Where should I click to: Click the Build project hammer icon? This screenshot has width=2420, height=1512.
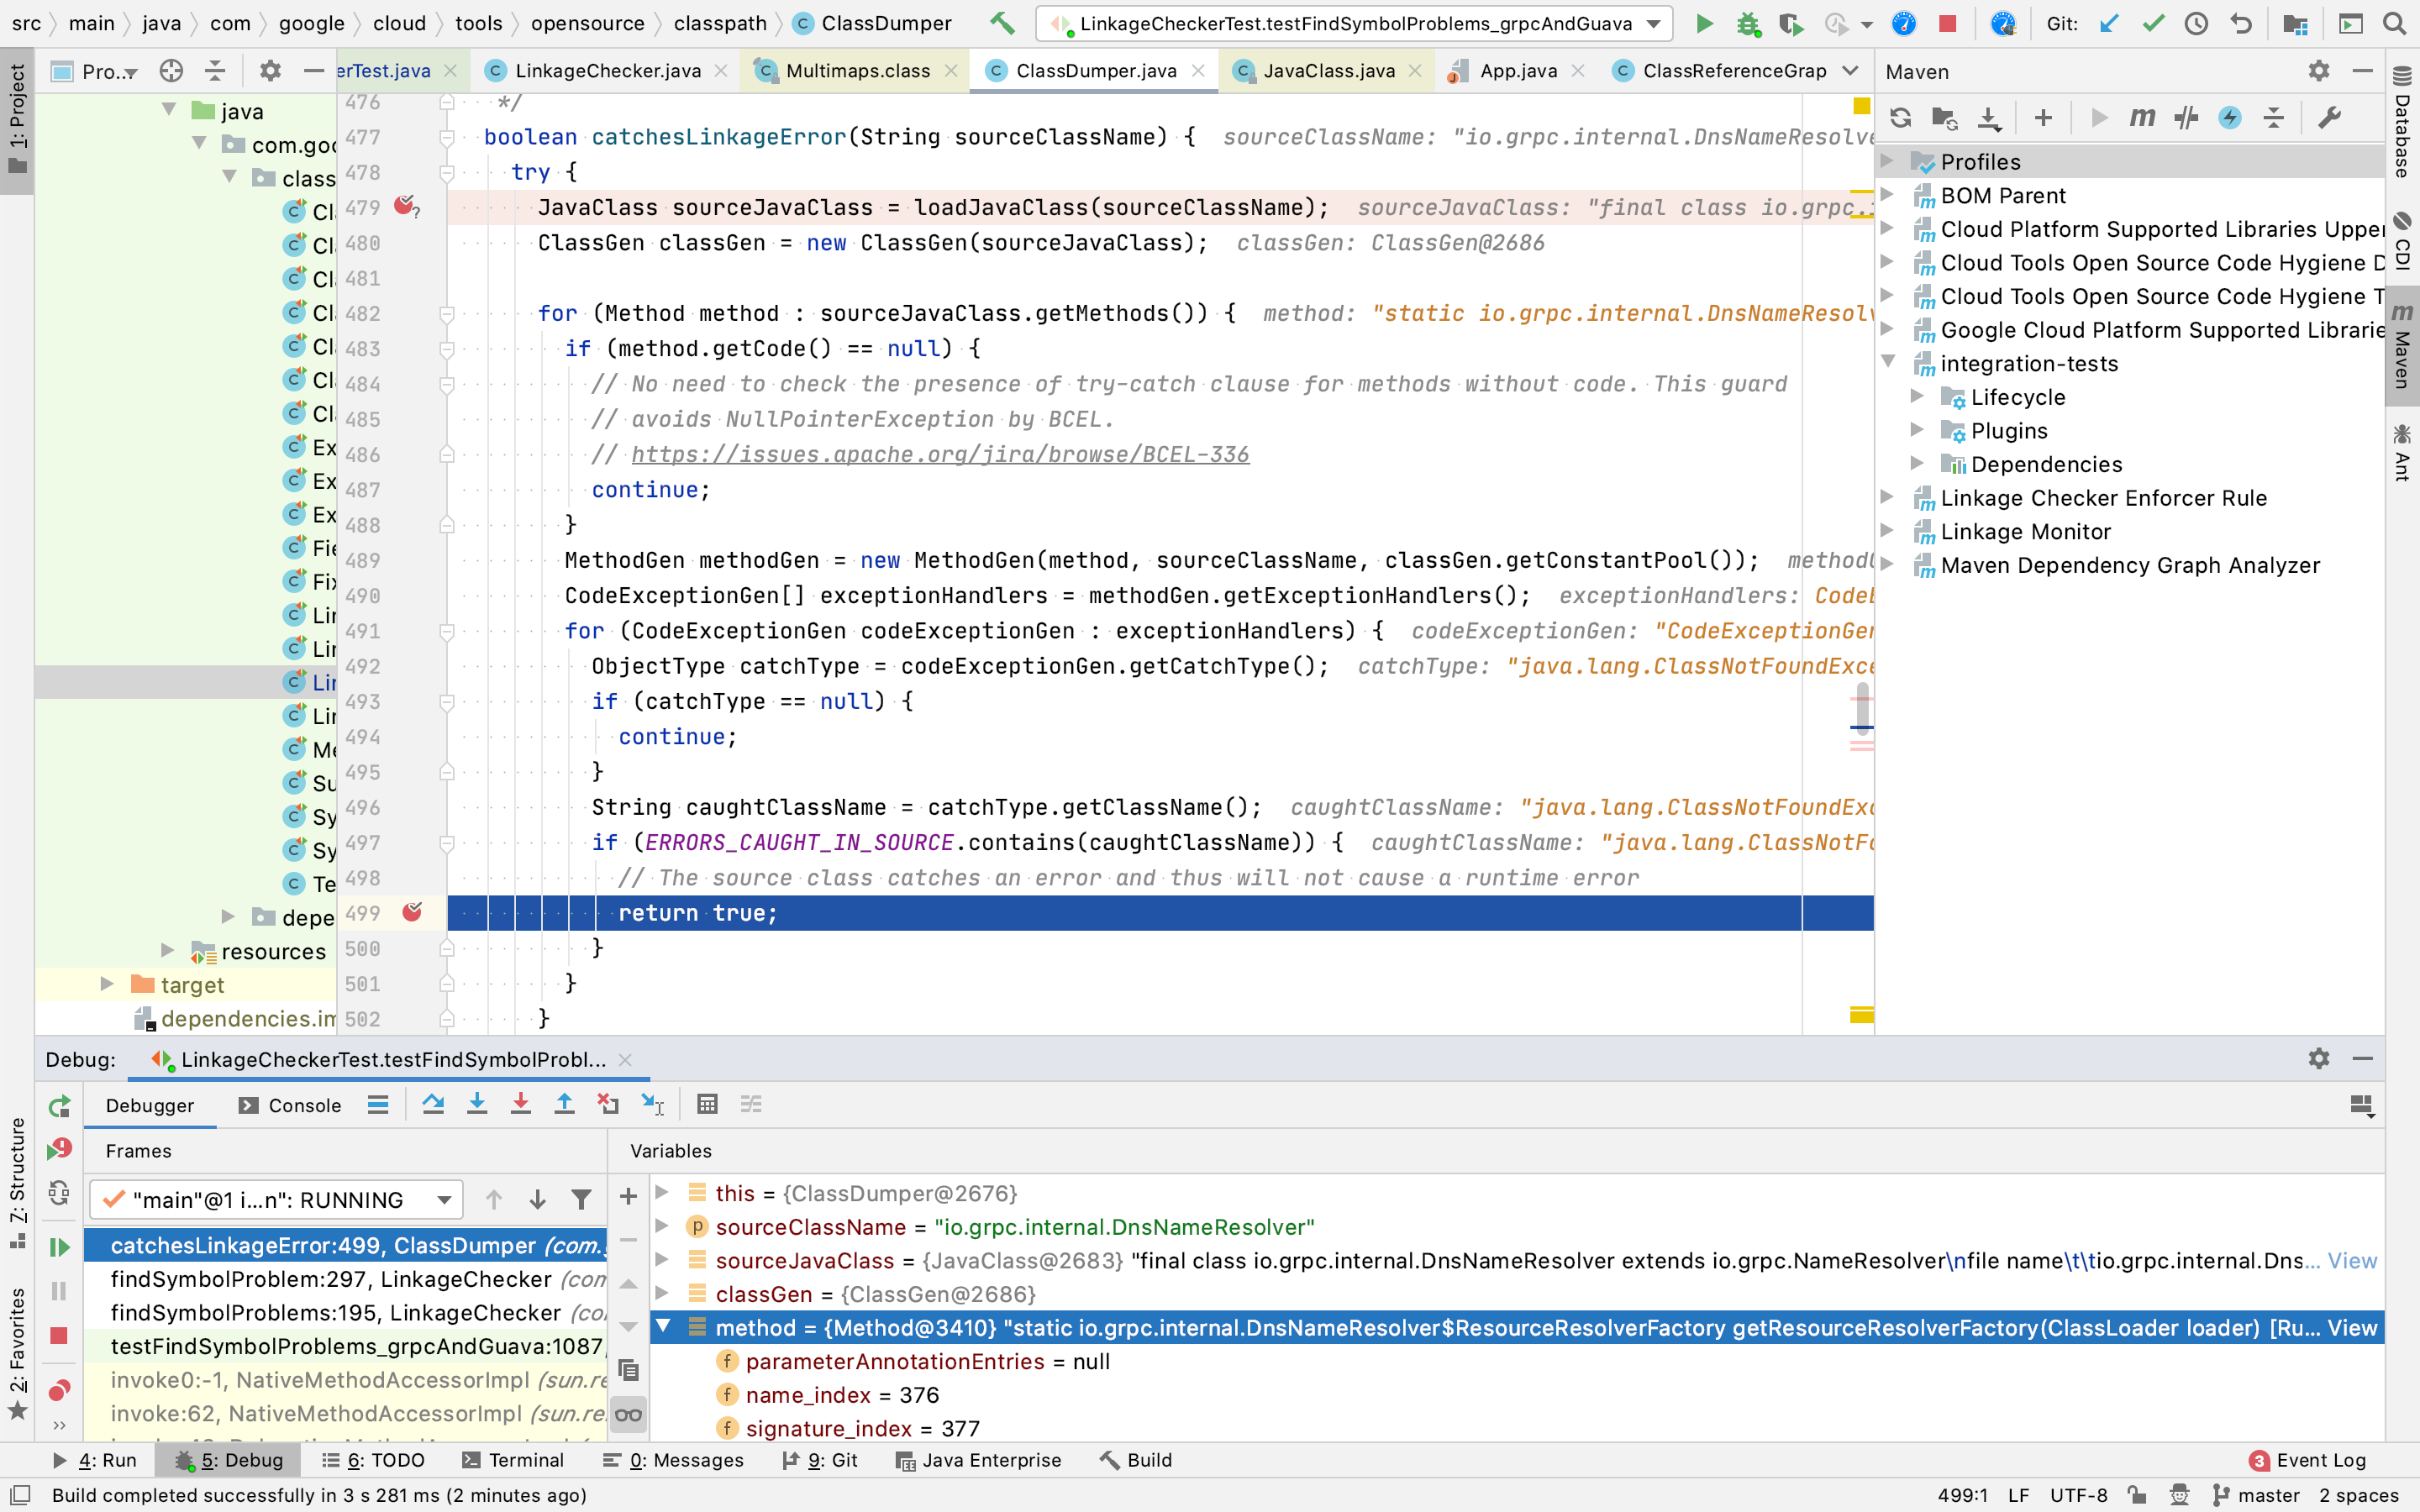(1002, 23)
